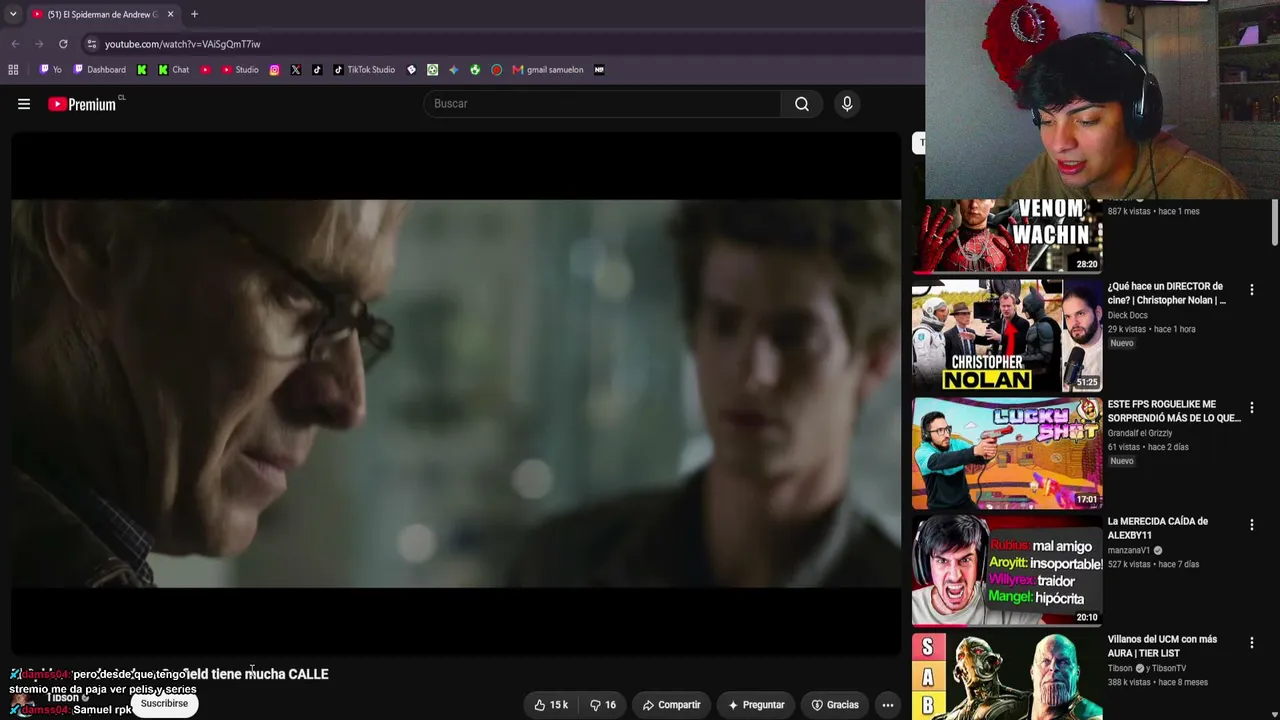This screenshot has width=1280, height=720.
Task: Click the Preguntar button
Action: click(x=756, y=705)
